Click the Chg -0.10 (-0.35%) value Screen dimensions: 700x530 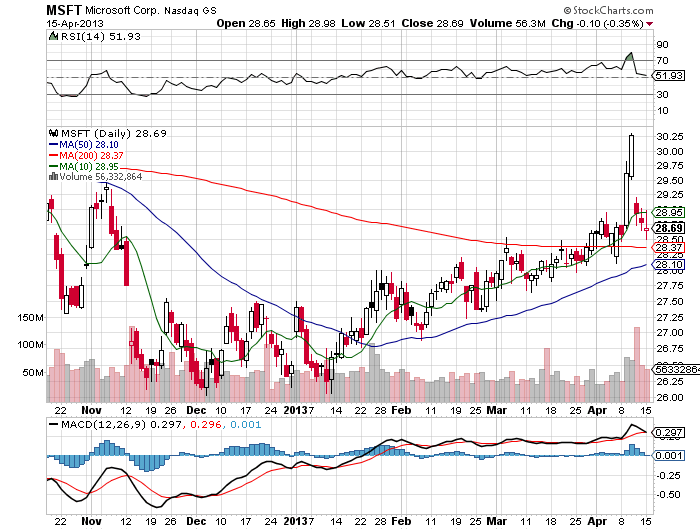click(x=597, y=23)
